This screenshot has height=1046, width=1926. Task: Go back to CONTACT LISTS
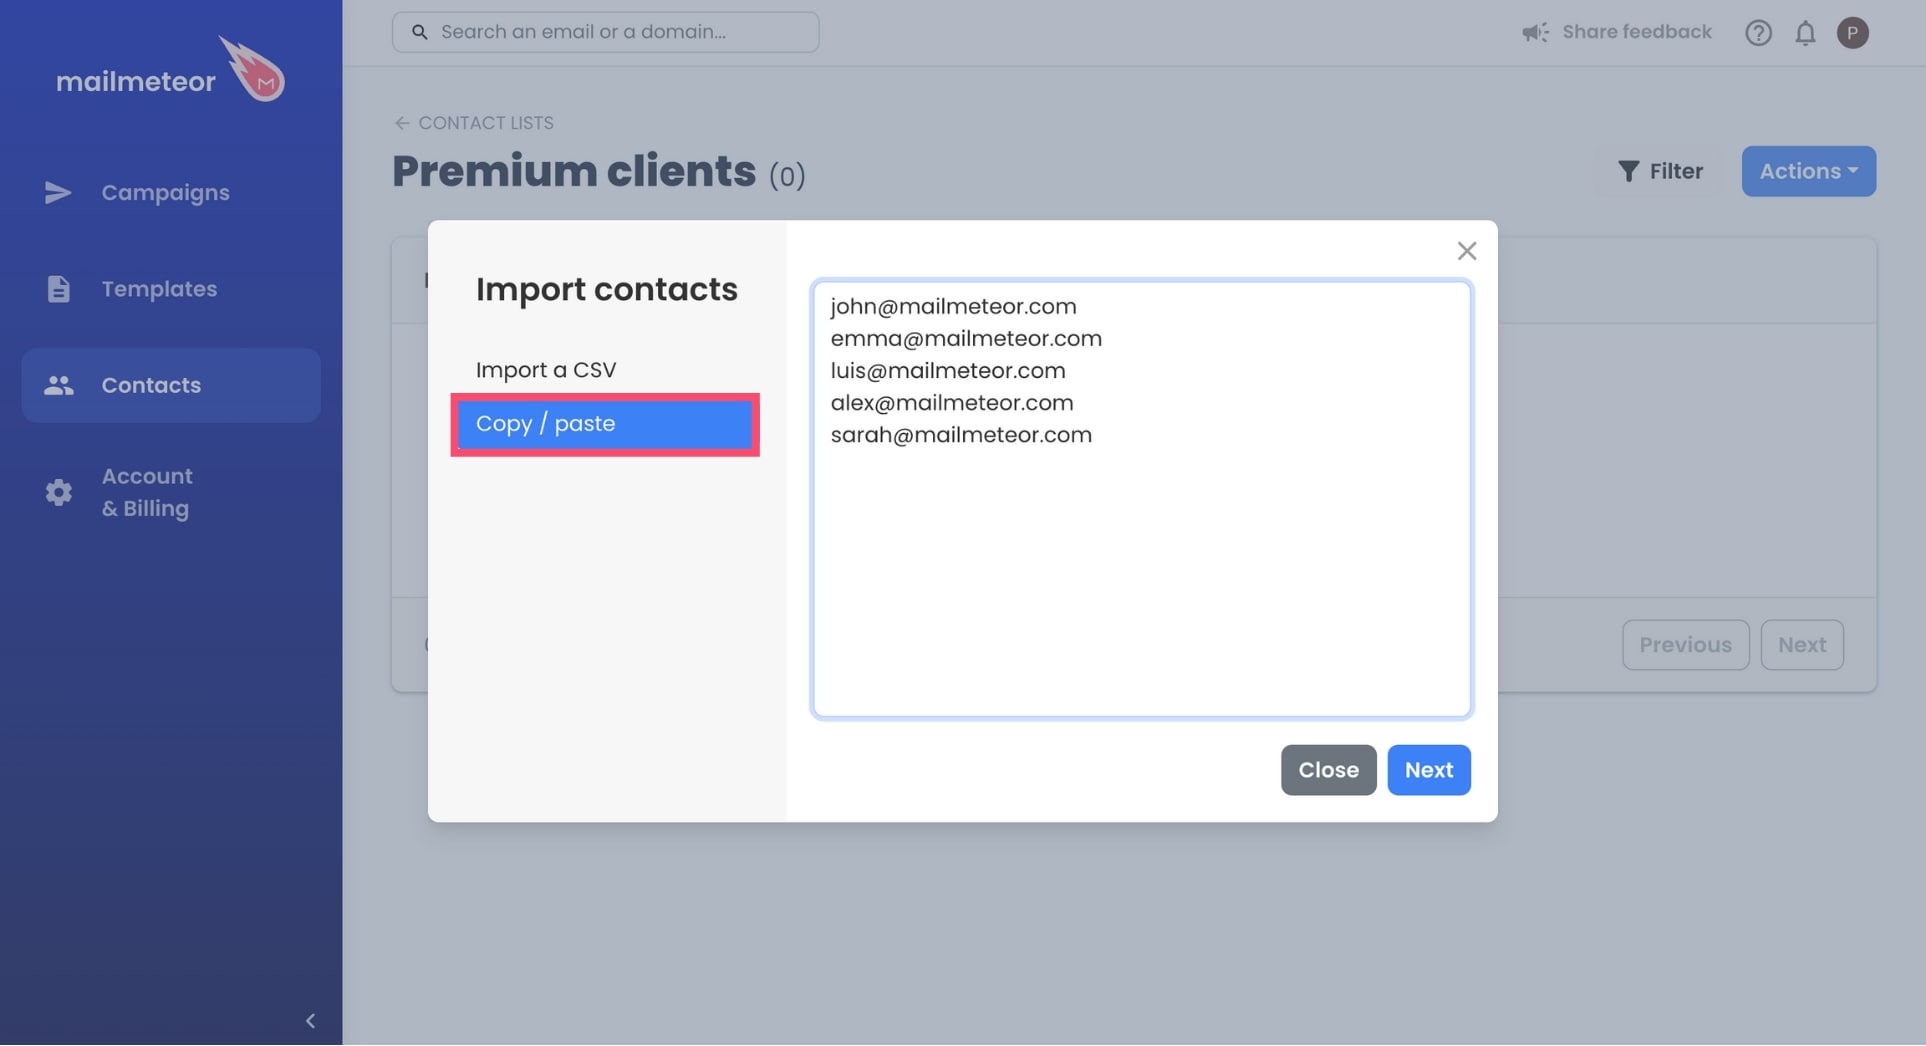point(473,123)
